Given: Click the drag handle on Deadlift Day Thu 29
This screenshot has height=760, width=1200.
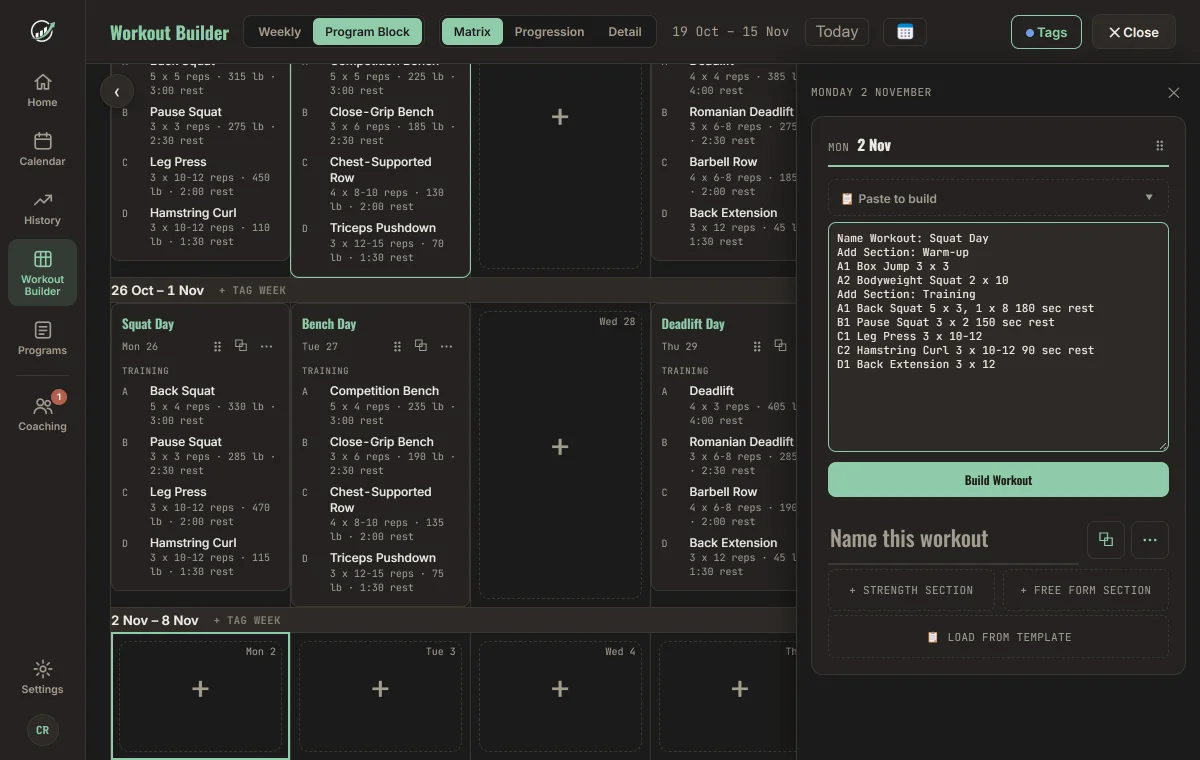Looking at the screenshot, I should 757,346.
